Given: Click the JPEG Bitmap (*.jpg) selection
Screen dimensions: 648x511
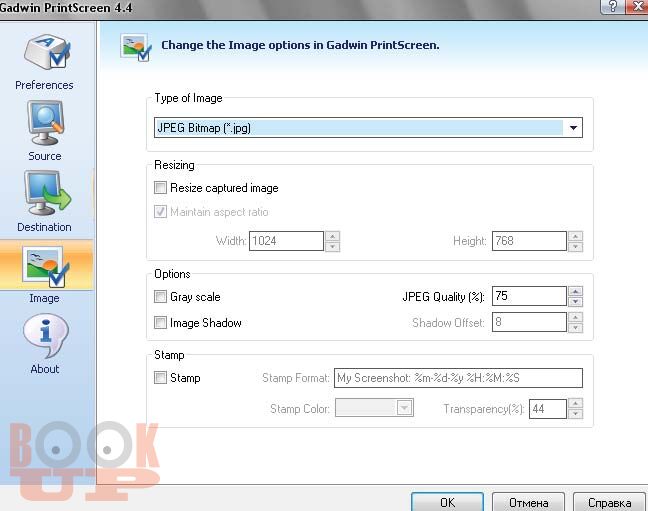Looking at the screenshot, I should point(358,128).
